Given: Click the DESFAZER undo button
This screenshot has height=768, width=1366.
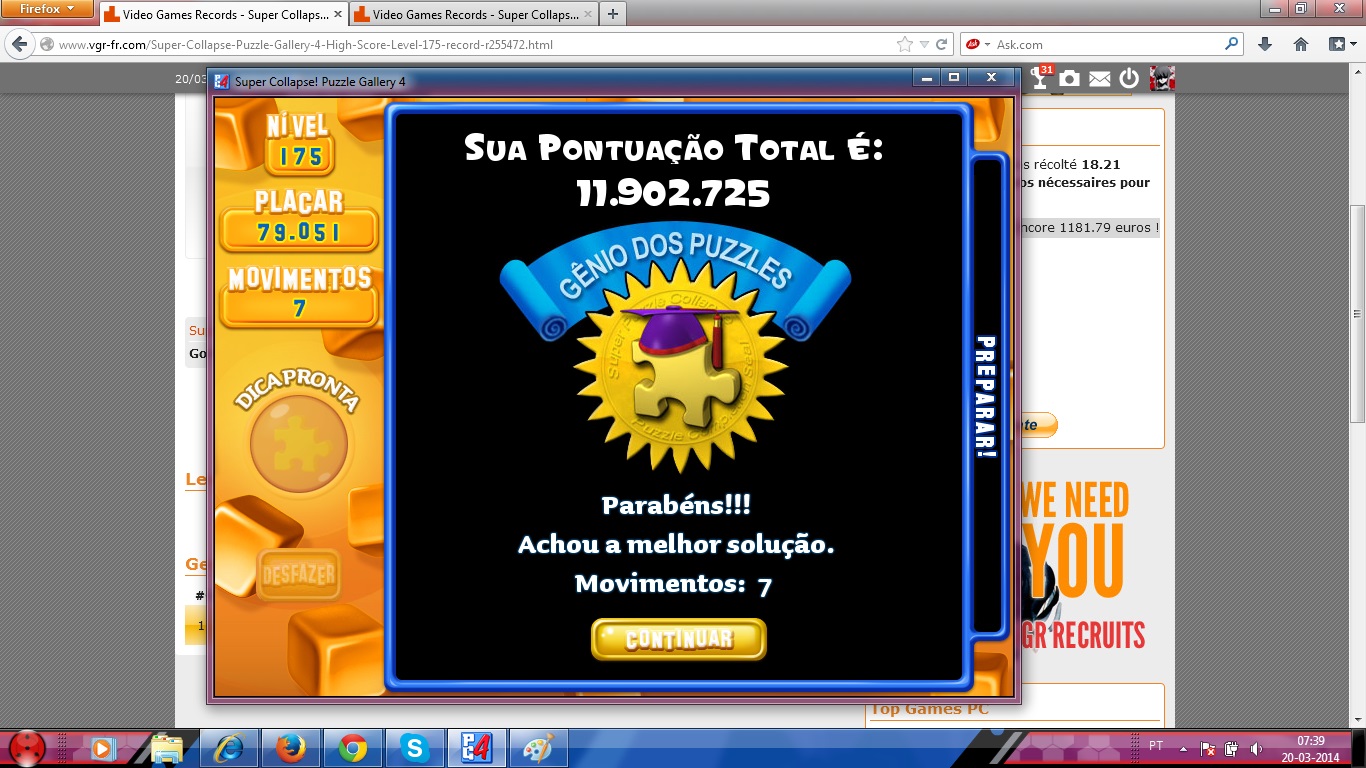Looking at the screenshot, I should pyautogui.click(x=298, y=575).
